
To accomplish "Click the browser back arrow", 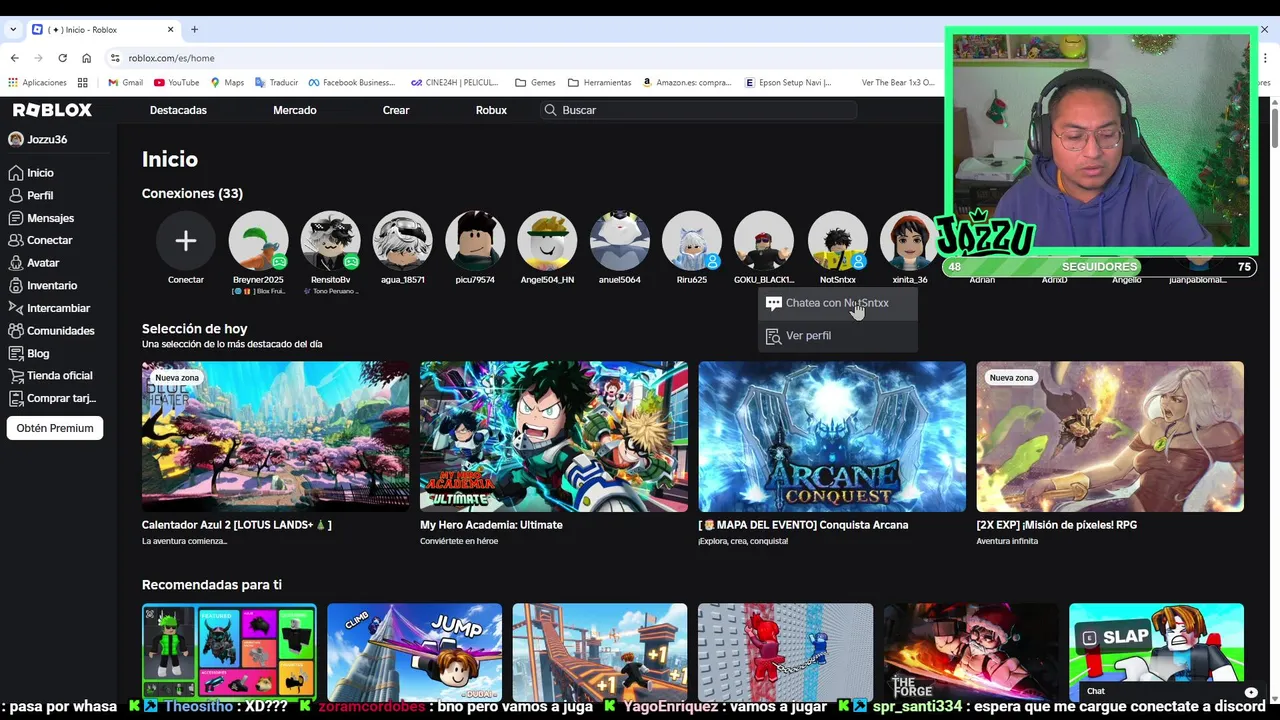I will [x=14, y=58].
